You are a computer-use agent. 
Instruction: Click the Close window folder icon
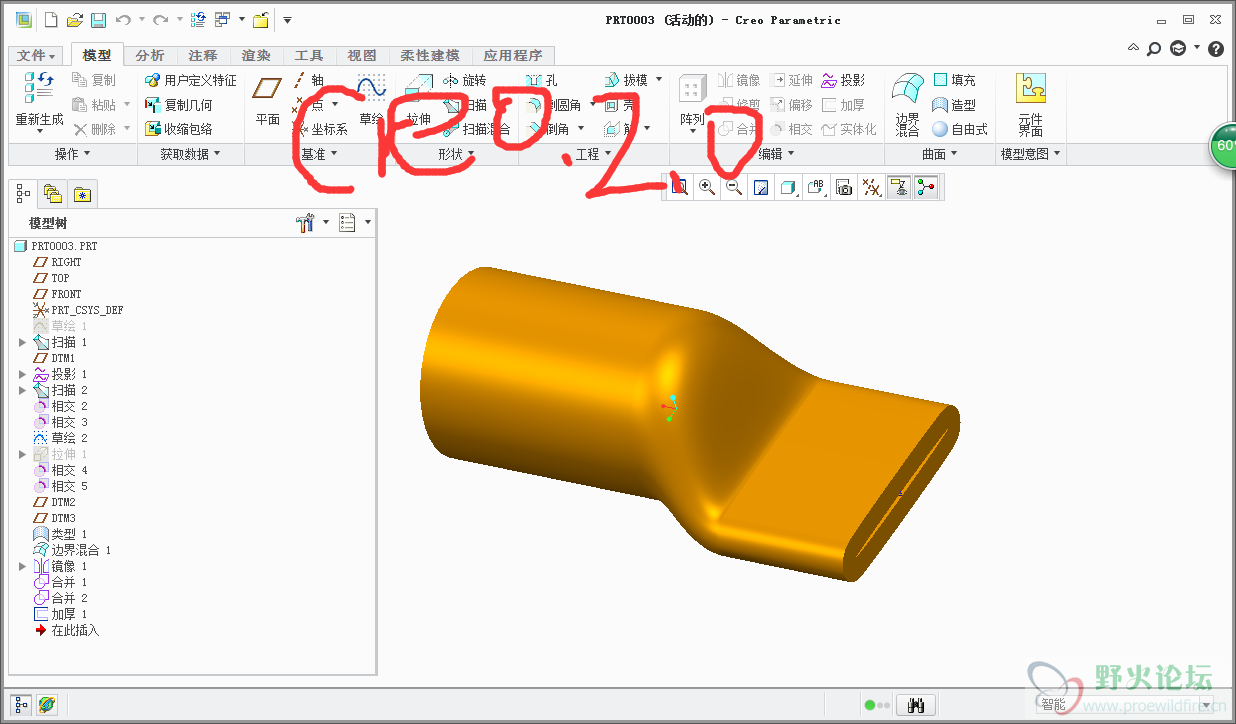(260, 20)
